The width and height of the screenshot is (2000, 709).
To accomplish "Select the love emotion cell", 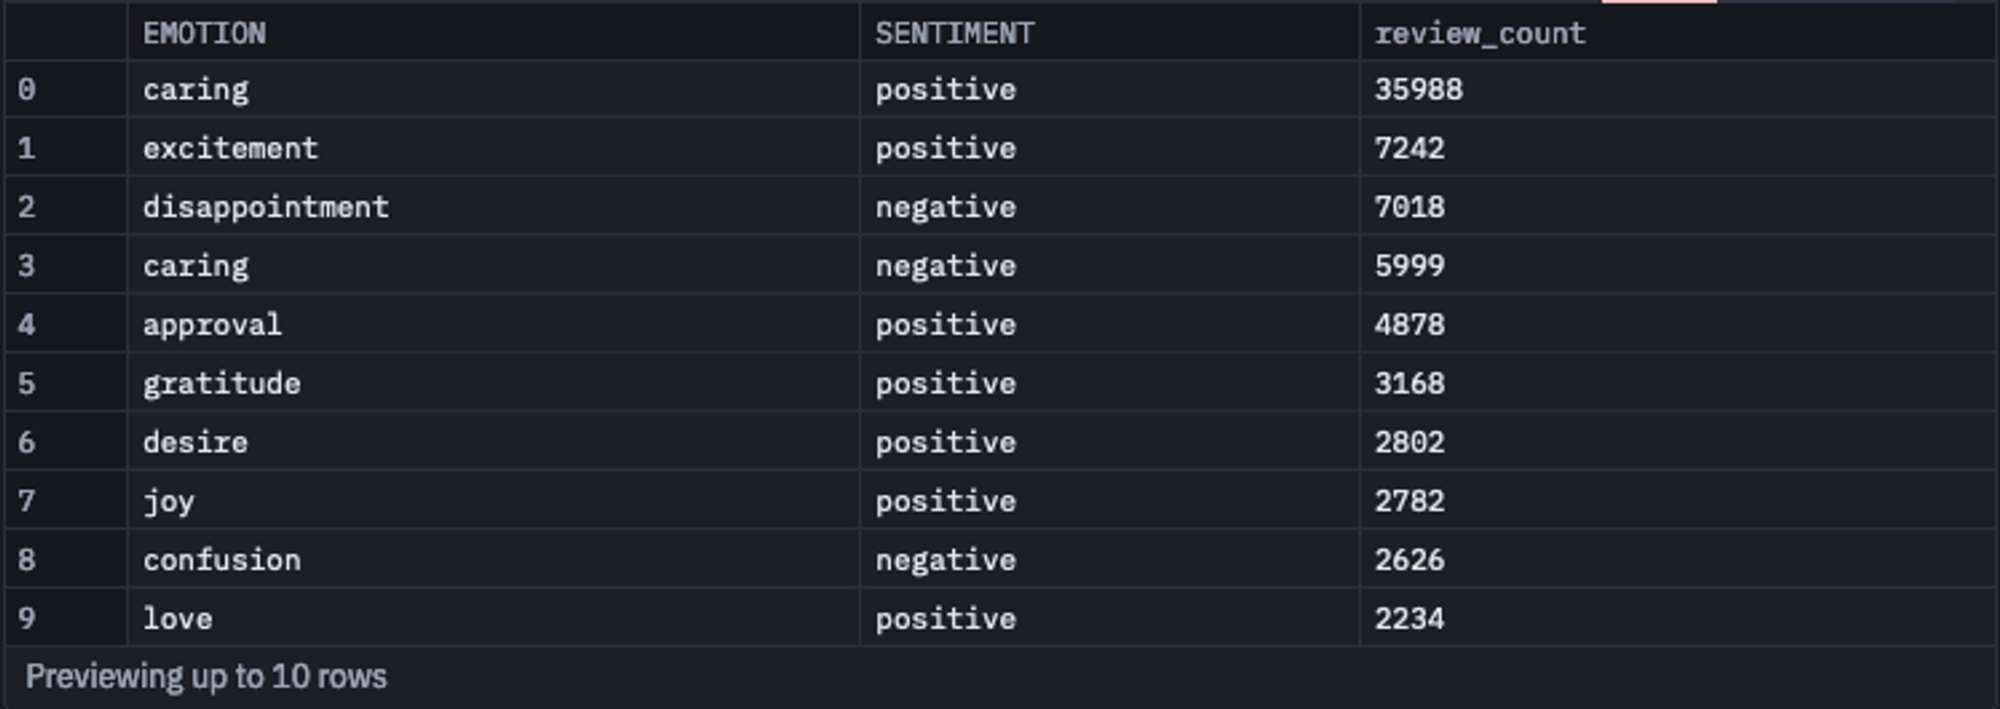I will coord(493,619).
